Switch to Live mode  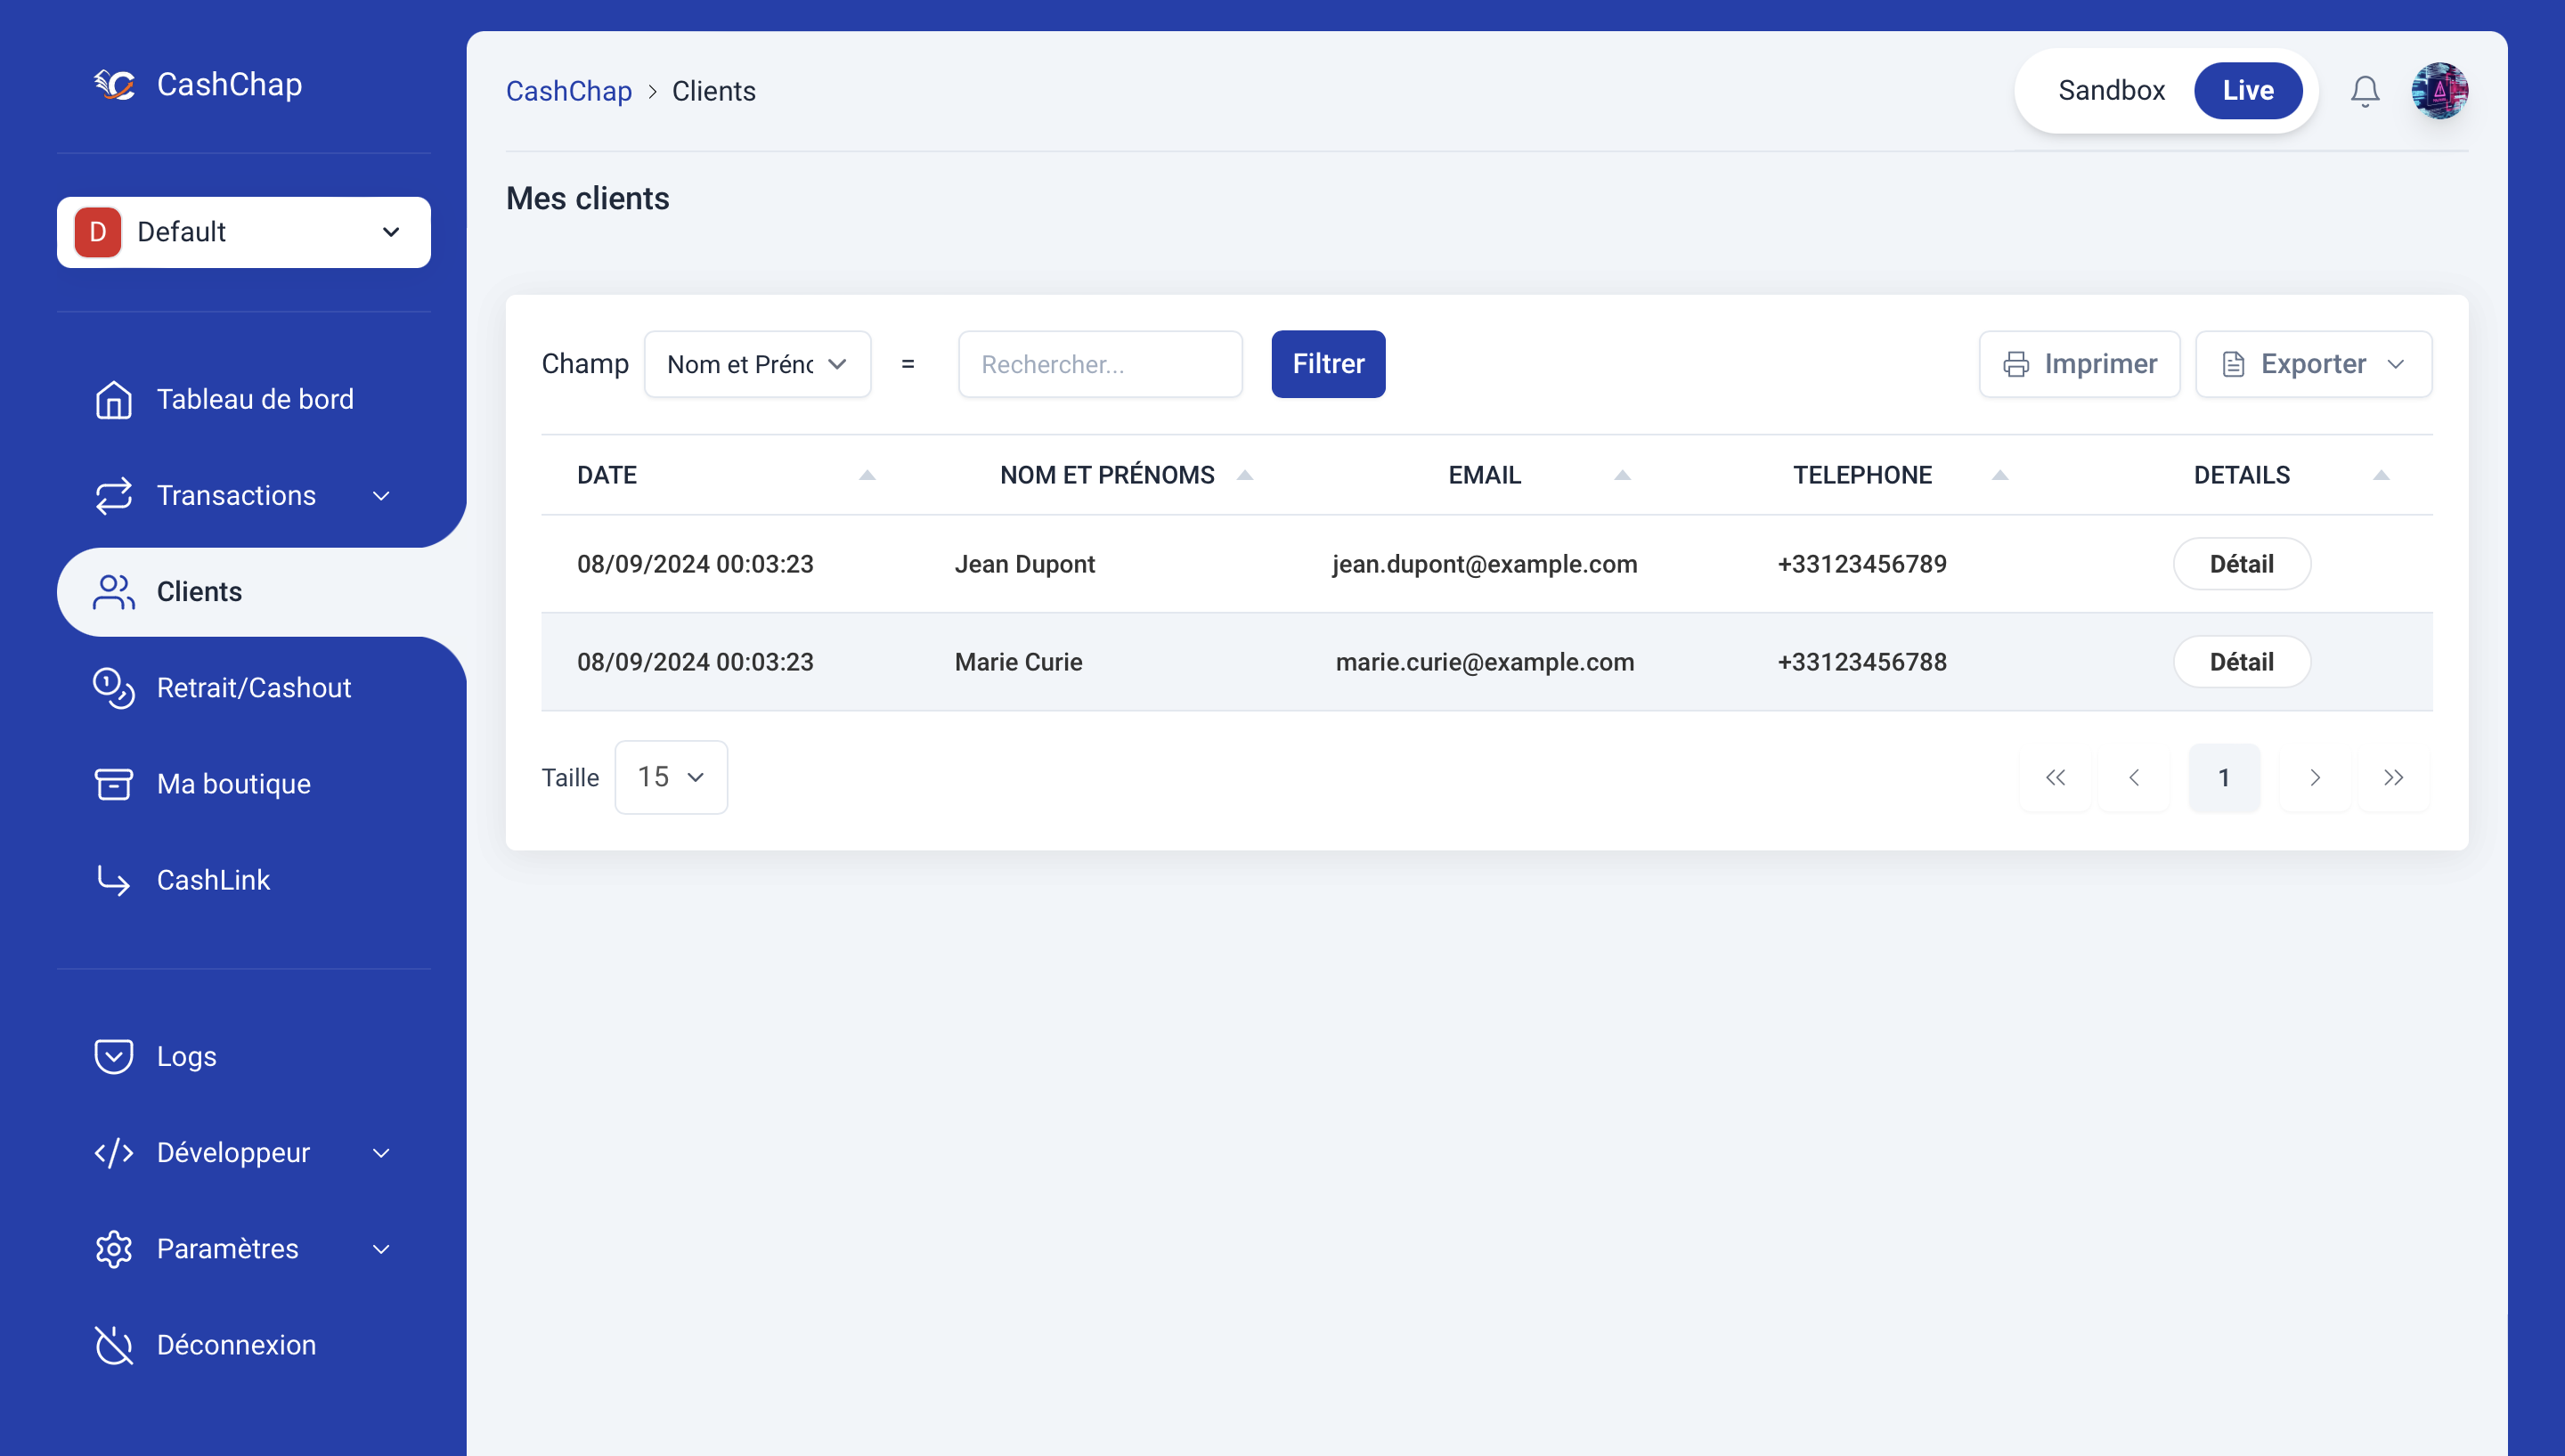[2247, 91]
